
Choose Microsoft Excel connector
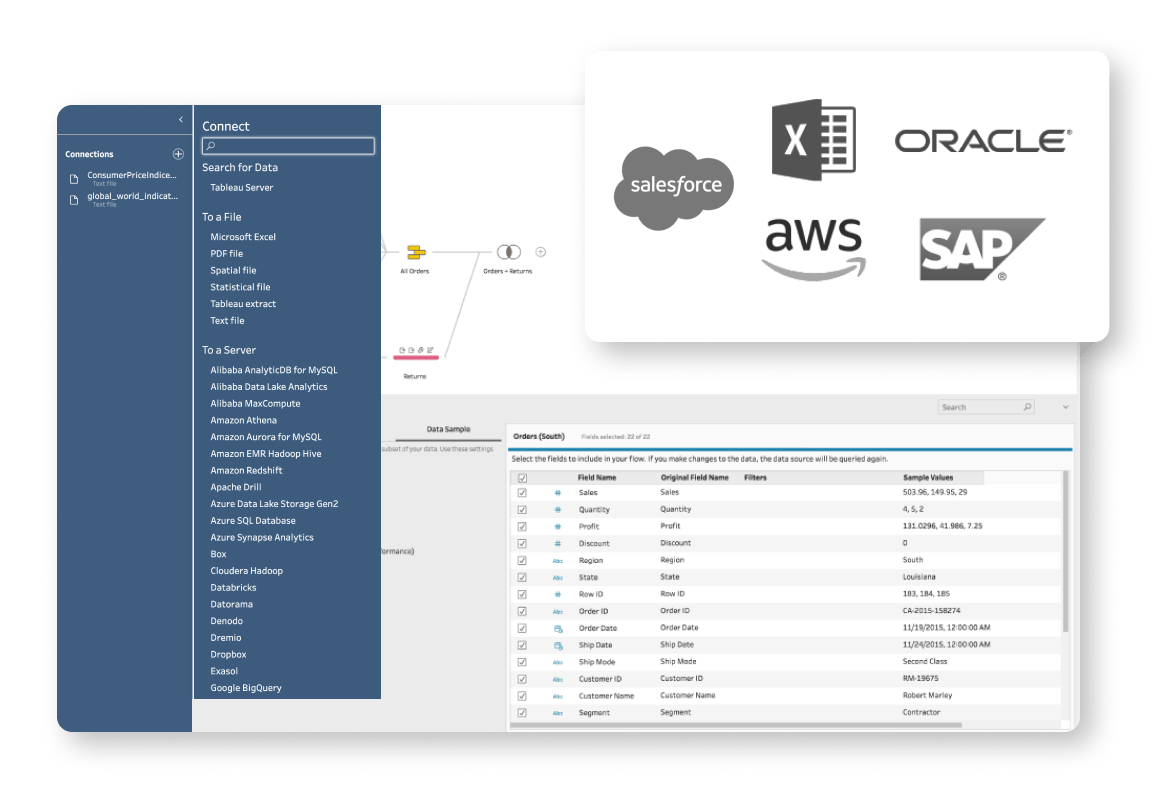point(243,237)
